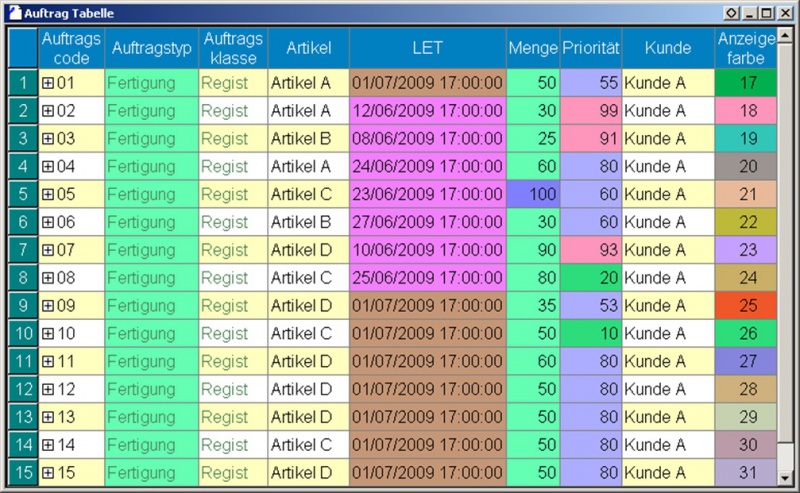Expand order 05 tree node

coord(47,194)
